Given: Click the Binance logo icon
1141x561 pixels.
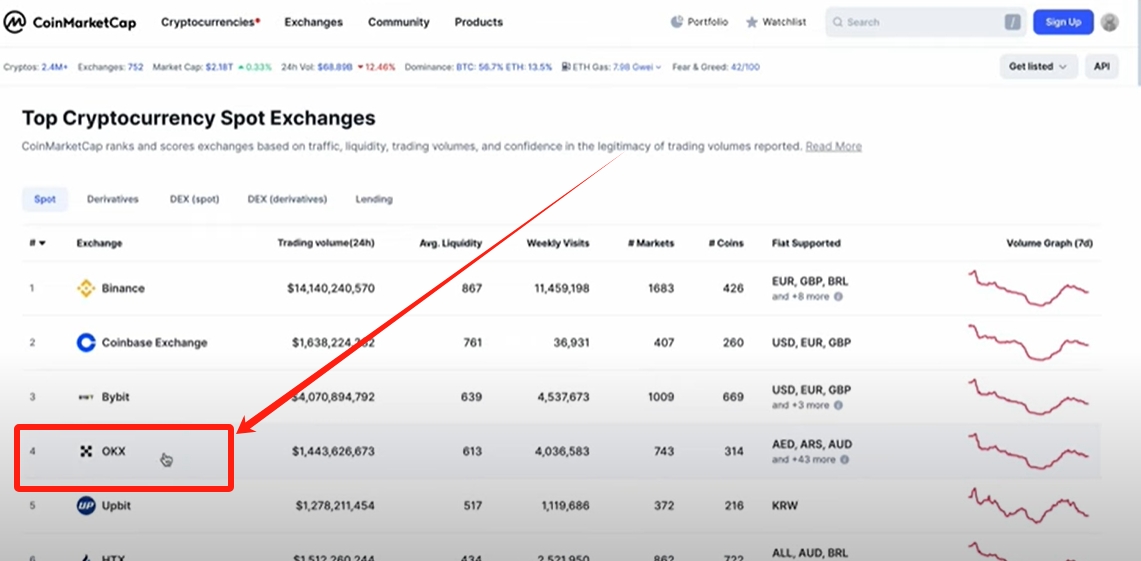Looking at the screenshot, I should pos(86,288).
